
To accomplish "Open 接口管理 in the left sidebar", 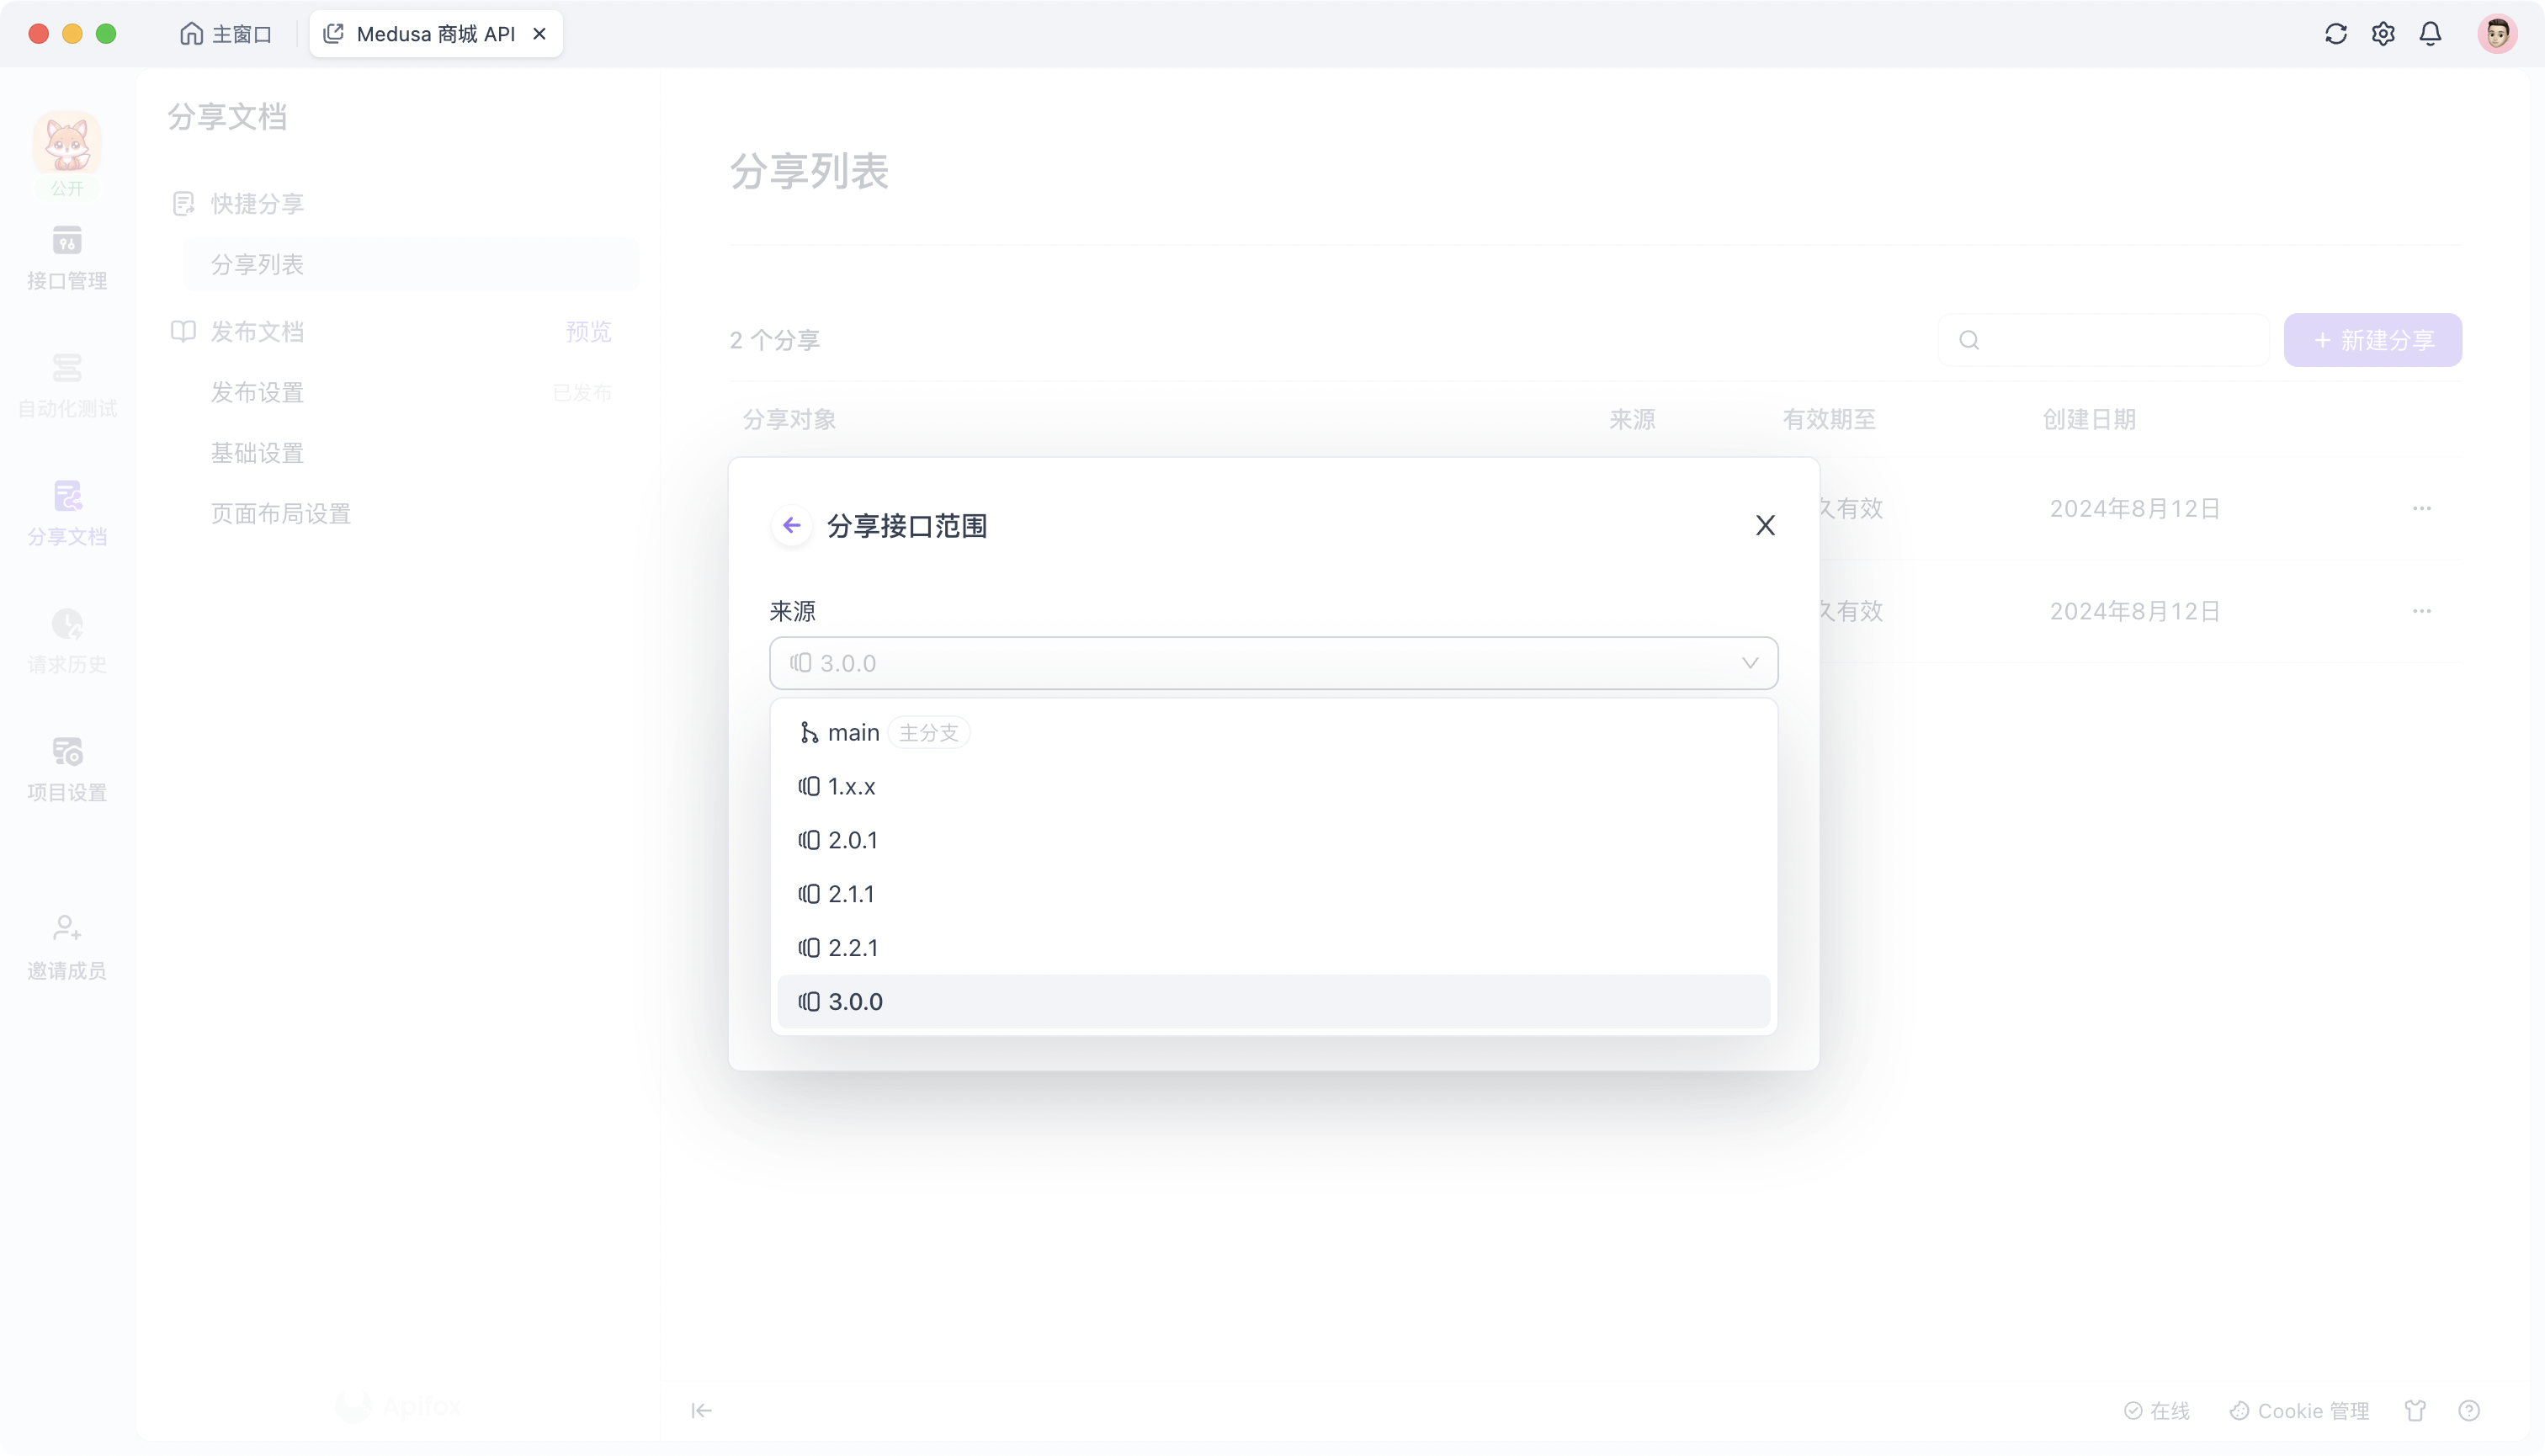I will pyautogui.click(x=66, y=258).
